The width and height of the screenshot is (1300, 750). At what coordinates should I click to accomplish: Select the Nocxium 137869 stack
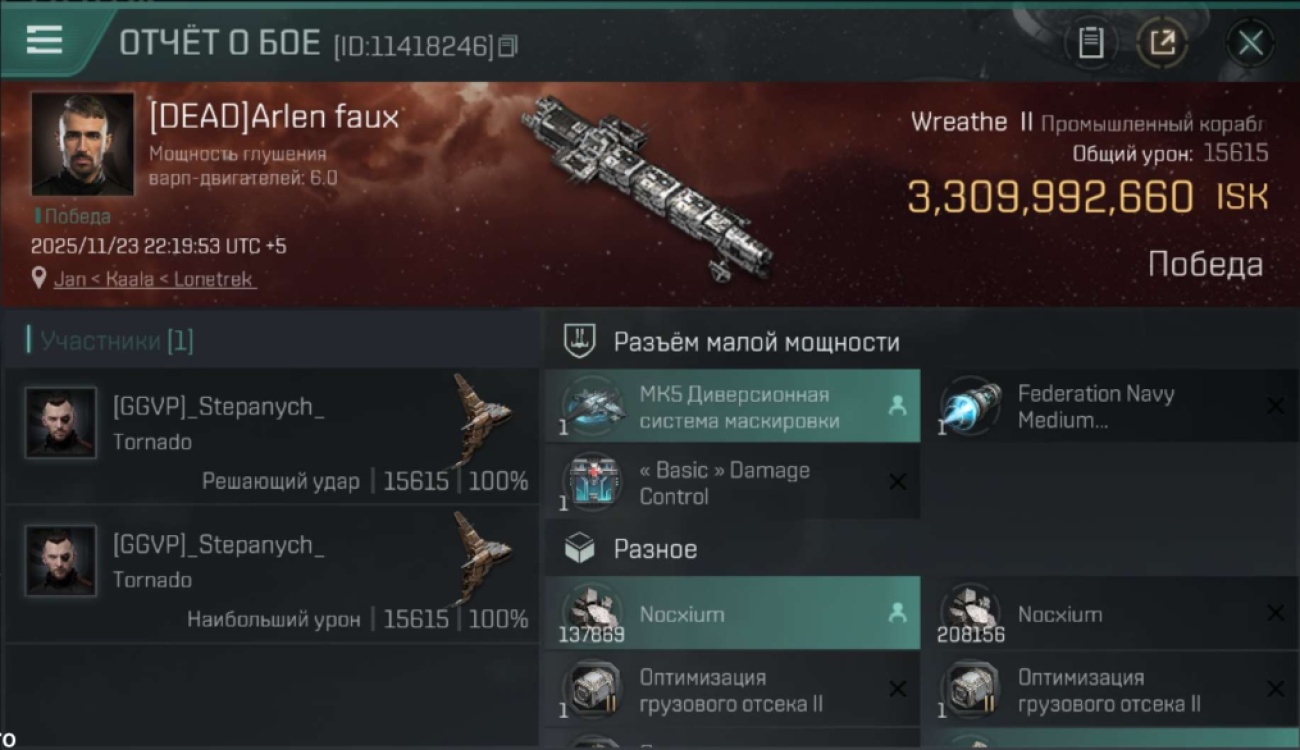(x=732, y=613)
